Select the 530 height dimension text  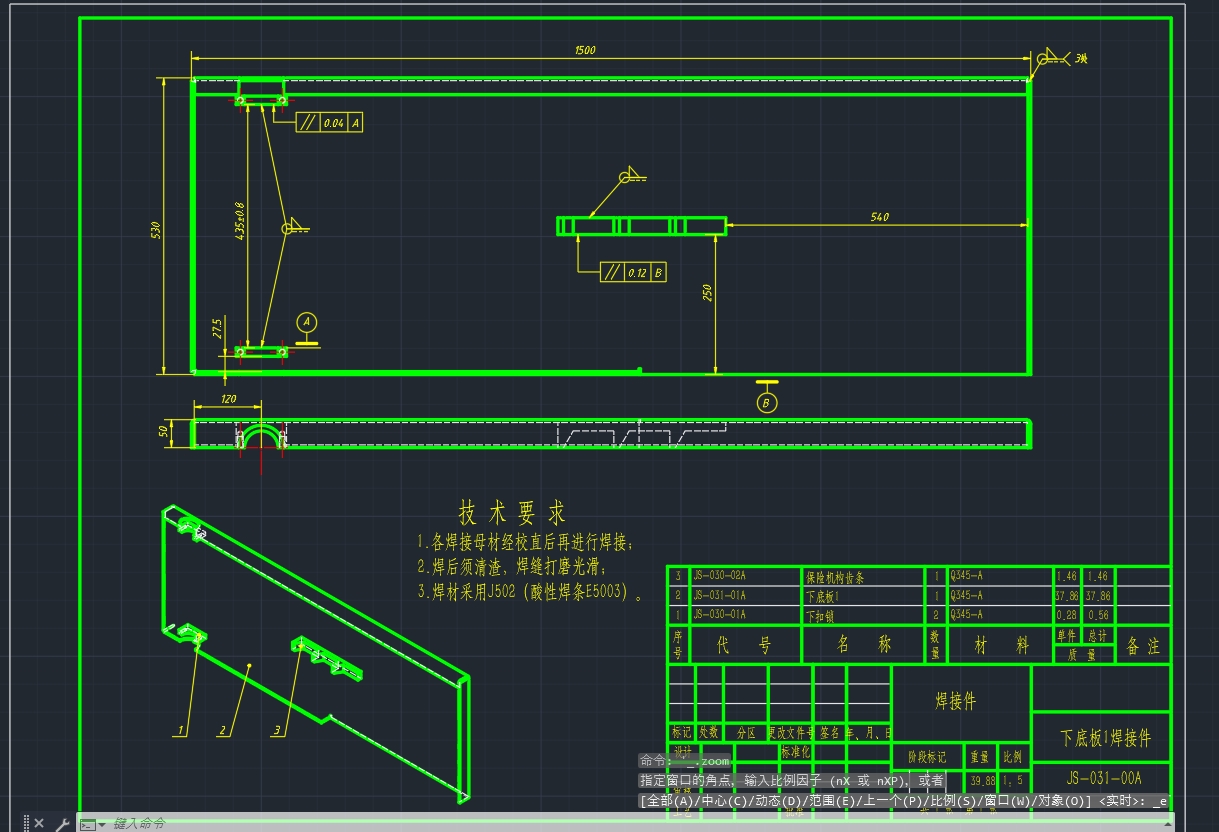156,230
